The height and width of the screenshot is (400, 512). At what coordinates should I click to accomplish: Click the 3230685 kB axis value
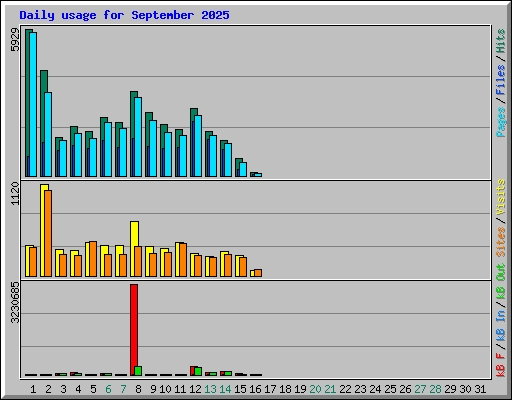(15, 303)
